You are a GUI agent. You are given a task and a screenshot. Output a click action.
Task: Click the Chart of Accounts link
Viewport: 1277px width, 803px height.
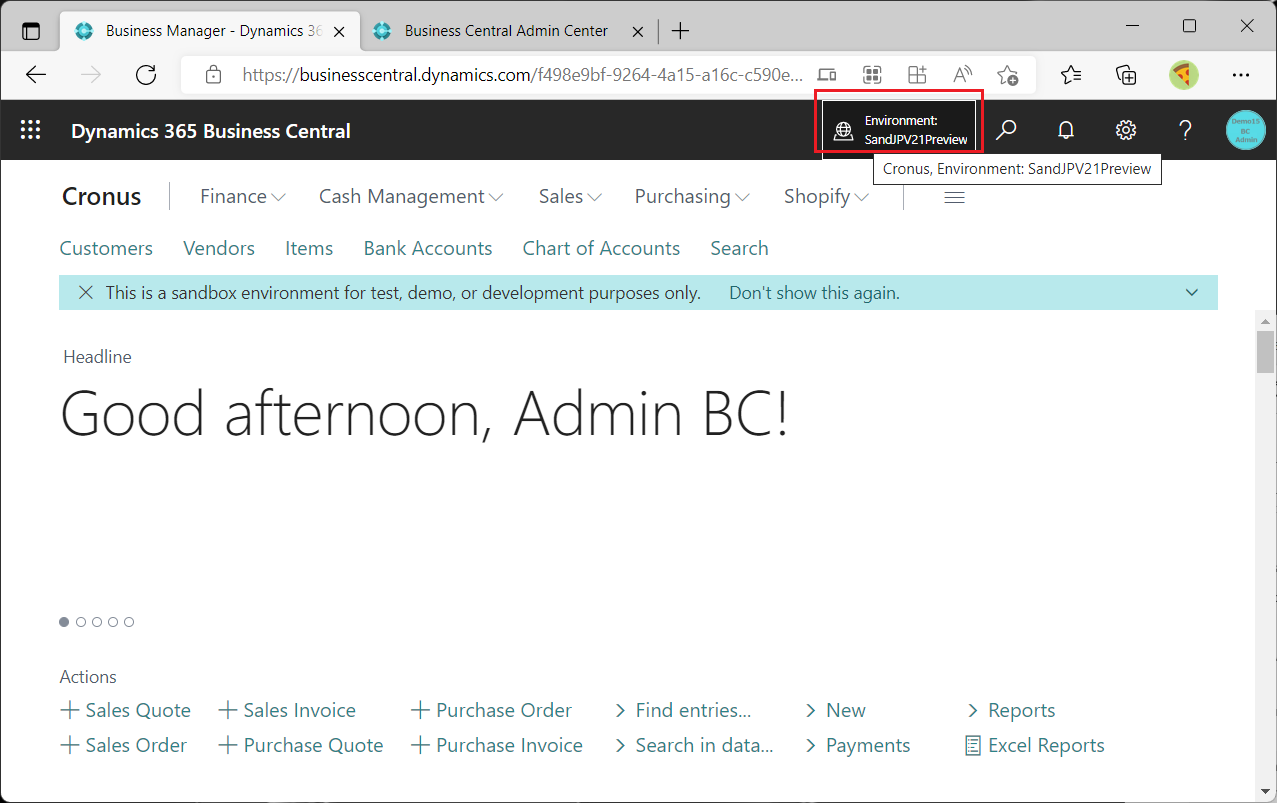(x=601, y=248)
